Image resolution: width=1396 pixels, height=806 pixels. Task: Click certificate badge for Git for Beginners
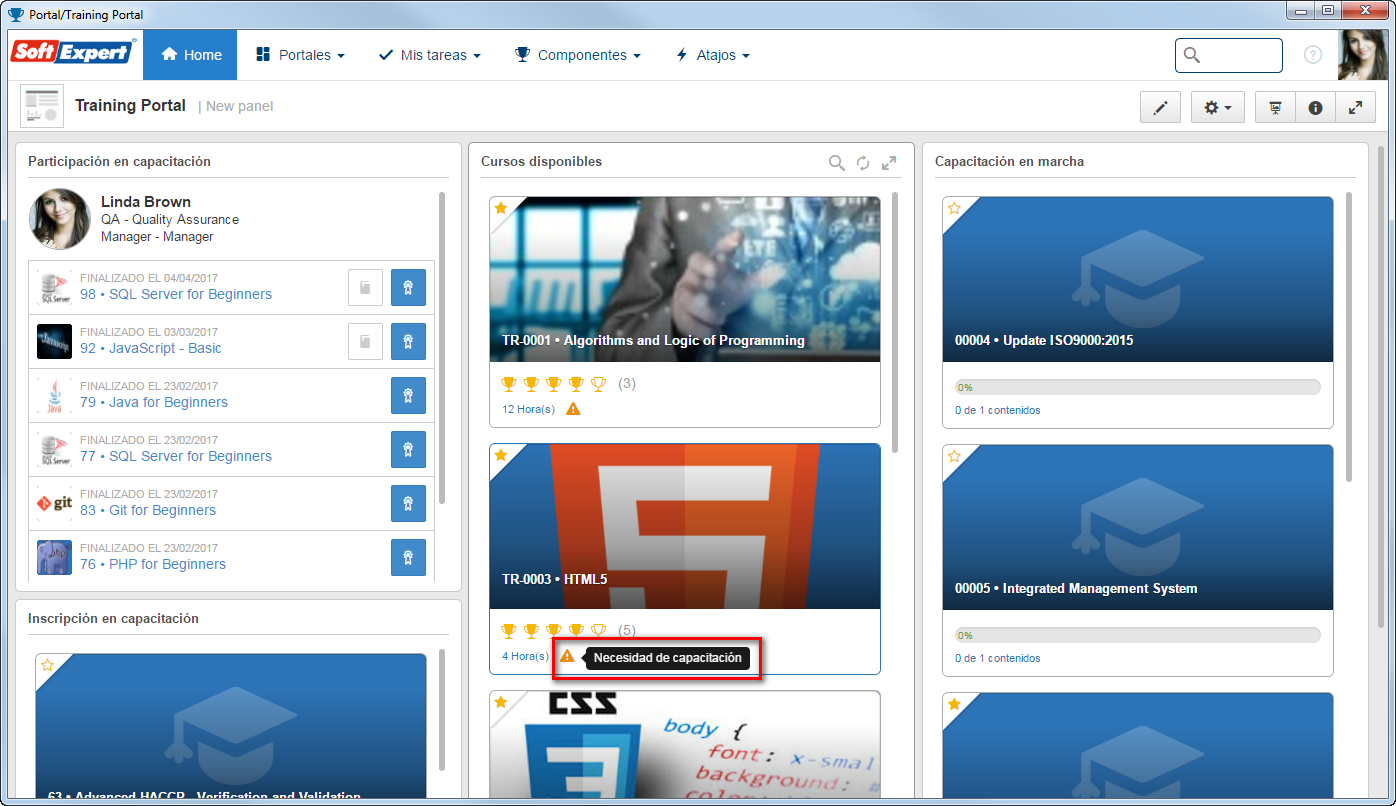pyautogui.click(x=408, y=503)
